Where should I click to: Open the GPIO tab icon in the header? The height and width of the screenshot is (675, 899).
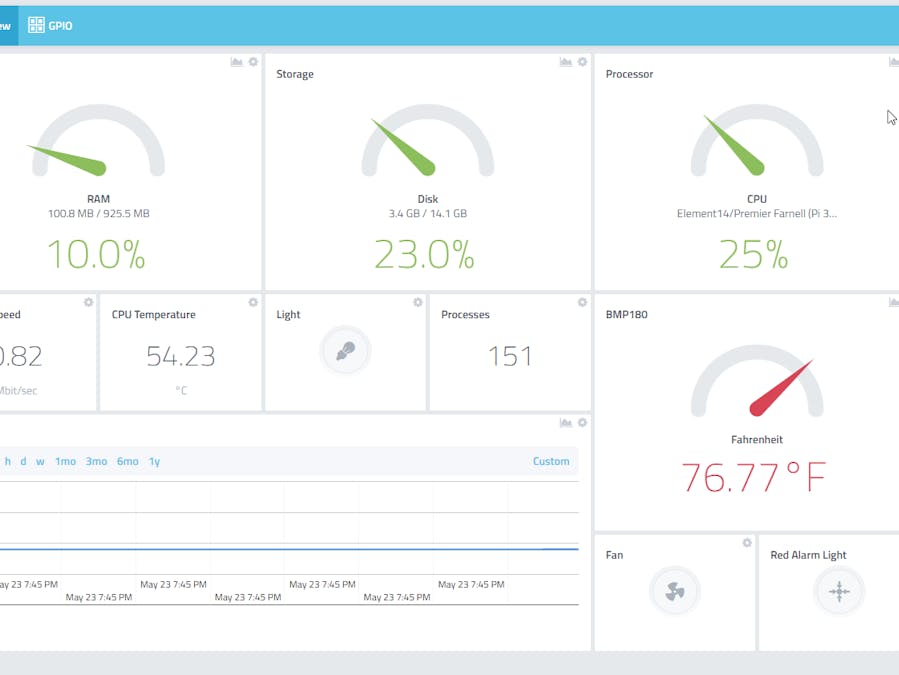pyautogui.click(x=37, y=24)
